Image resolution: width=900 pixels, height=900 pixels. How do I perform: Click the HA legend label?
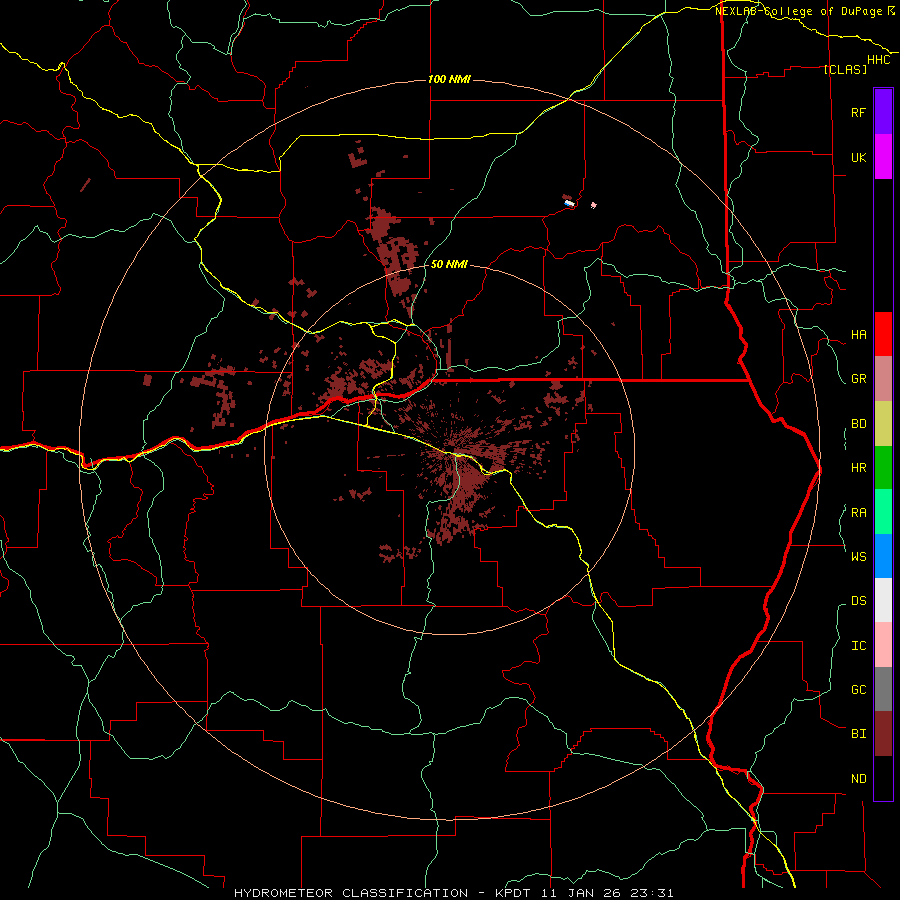[x=858, y=335]
